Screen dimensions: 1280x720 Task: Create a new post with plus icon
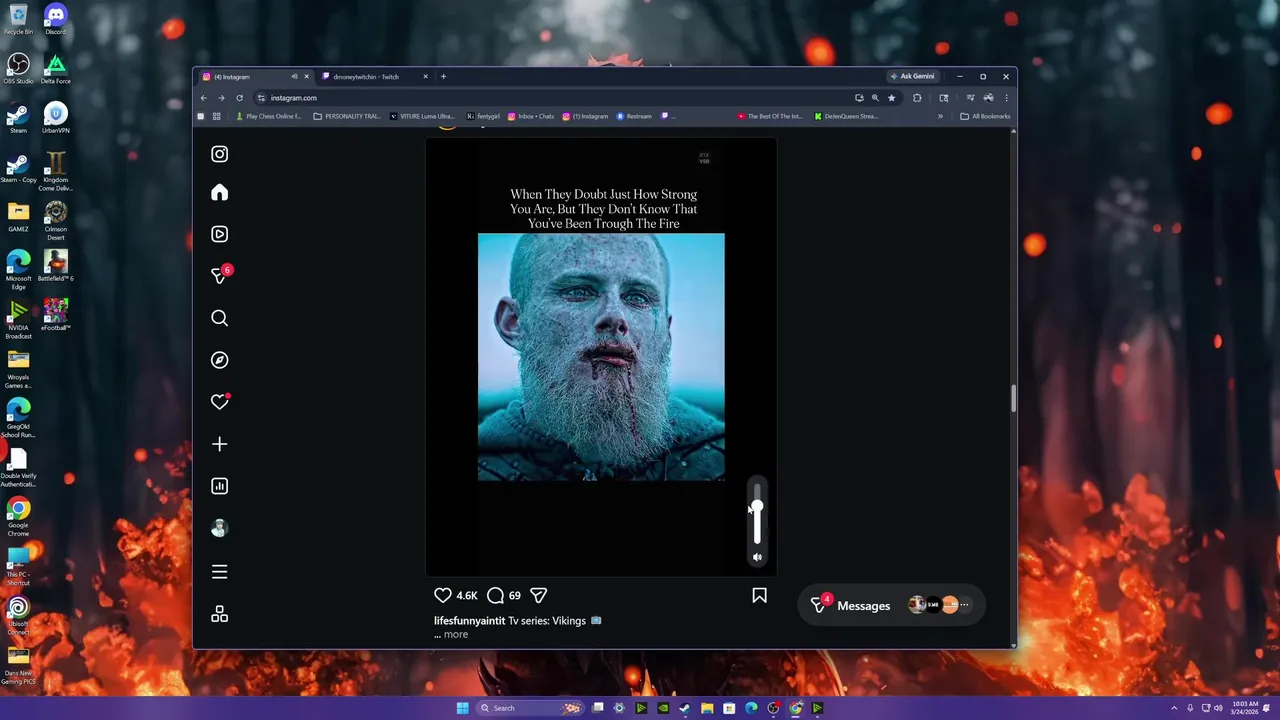pos(219,444)
